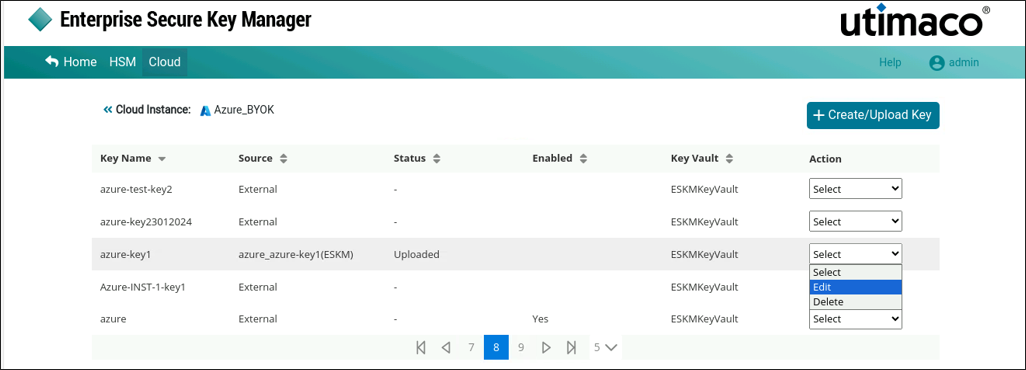Click the teal diamond ESKM logo
The height and width of the screenshot is (370, 1026).
click(x=40, y=19)
